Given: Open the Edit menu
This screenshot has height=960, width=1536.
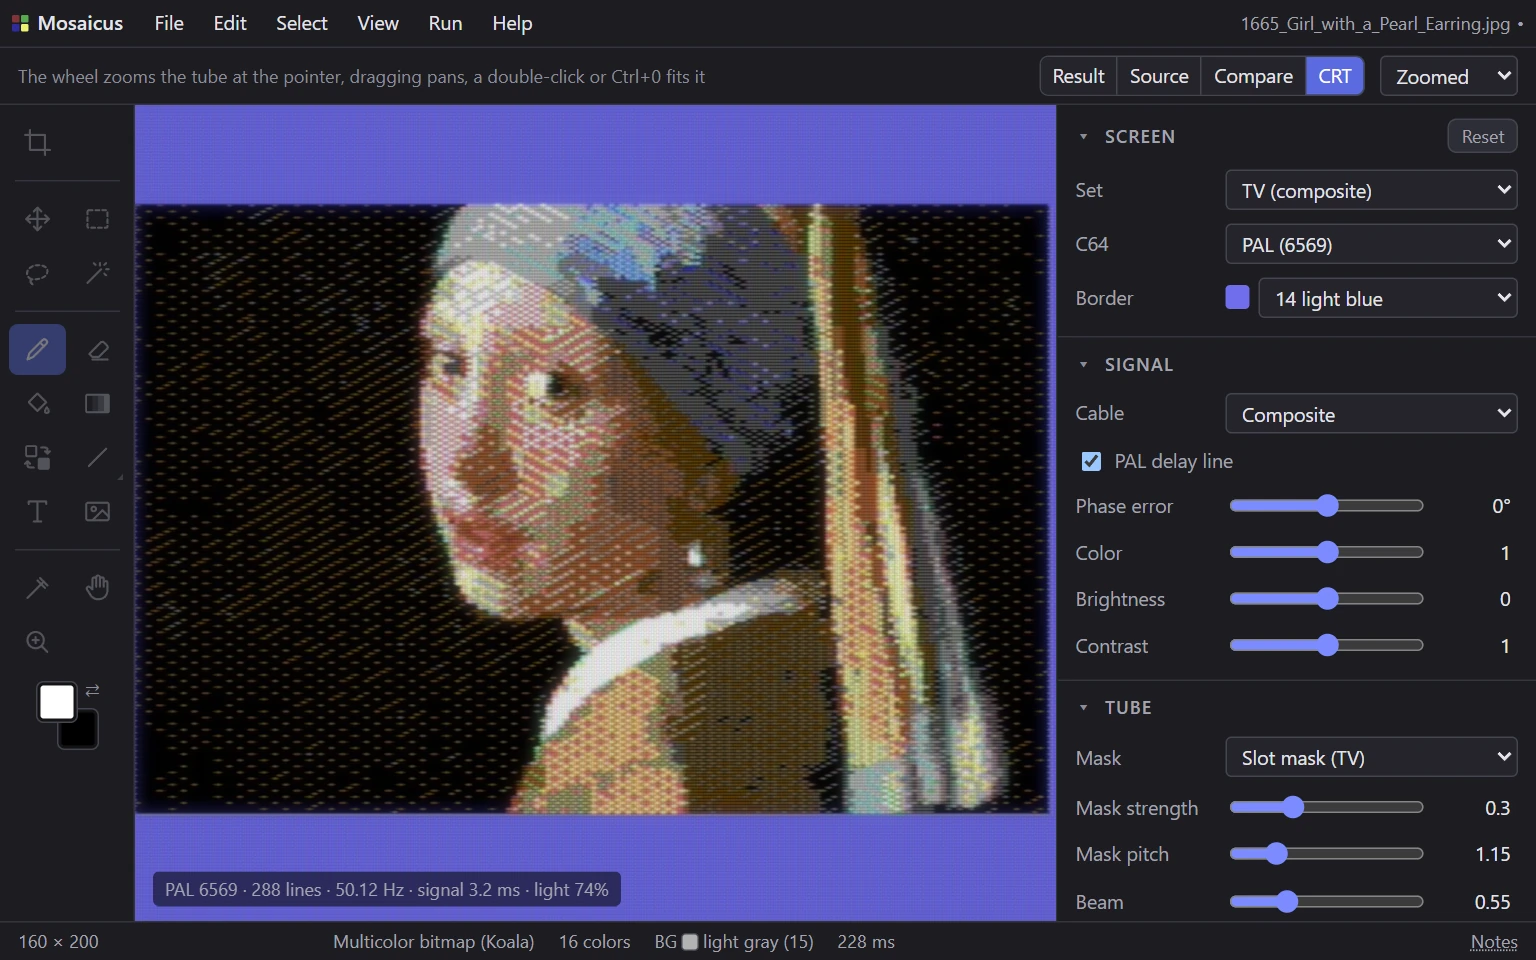Looking at the screenshot, I should point(230,23).
